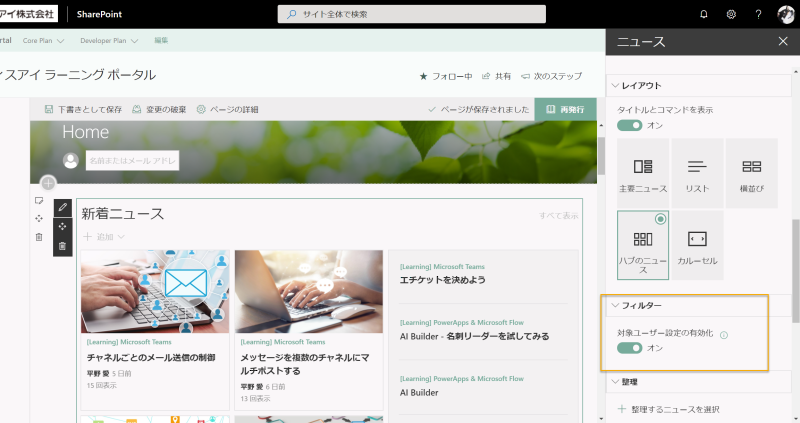Click 変更の破棄 in the toolbar
This screenshot has width=800, height=423.
pos(159,109)
